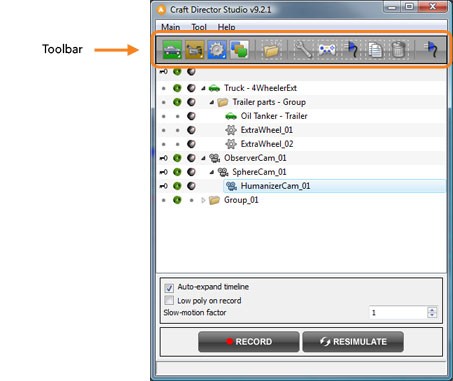Minimize the Craft Director Studio window
This screenshot has width=453, height=381.
(x=392, y=7)
